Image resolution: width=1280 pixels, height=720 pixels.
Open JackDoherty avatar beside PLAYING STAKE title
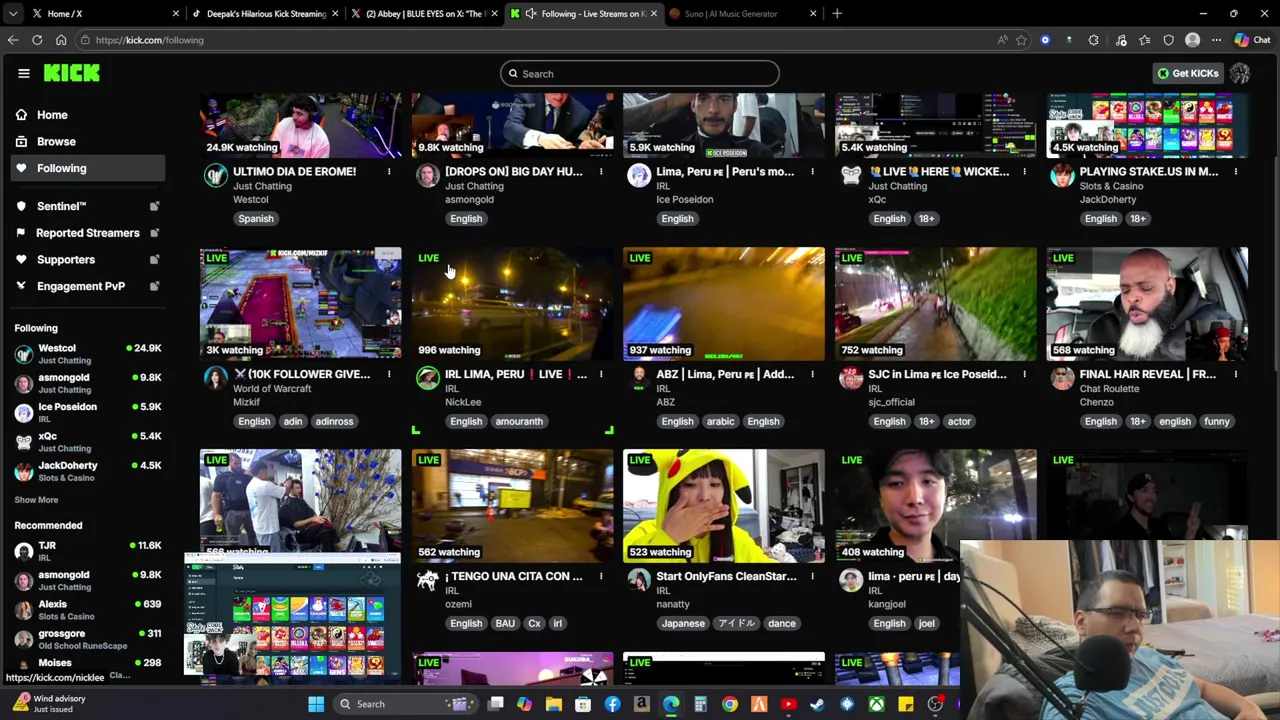pos(1062,177)
